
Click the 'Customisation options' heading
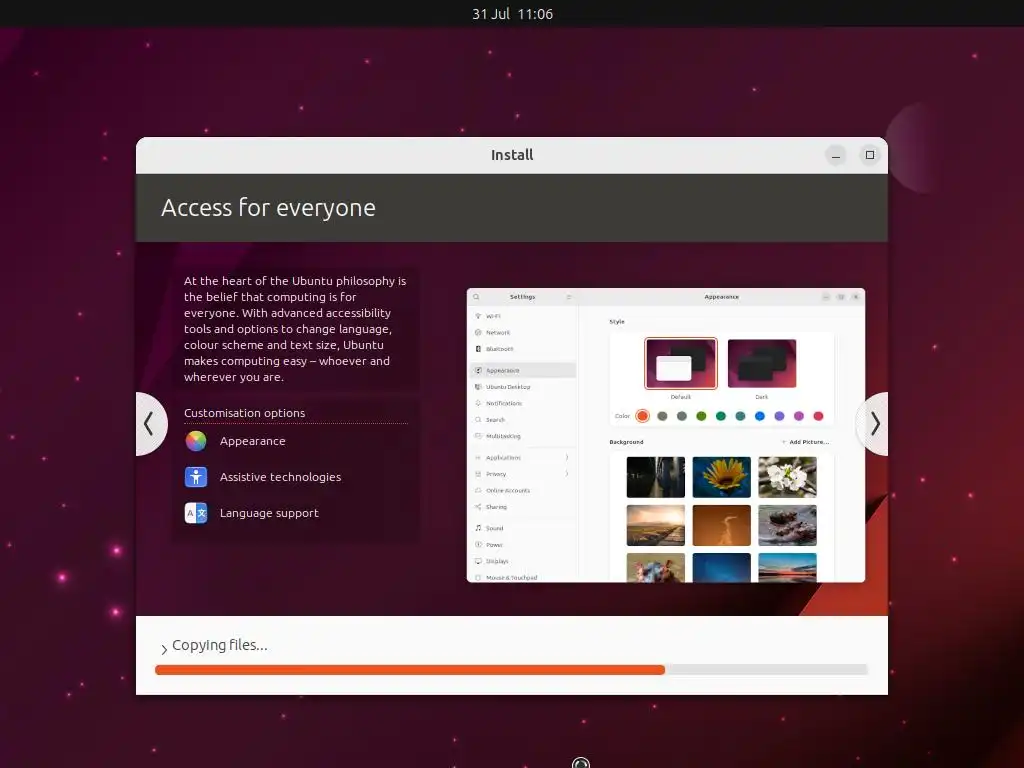click(244, 413)
